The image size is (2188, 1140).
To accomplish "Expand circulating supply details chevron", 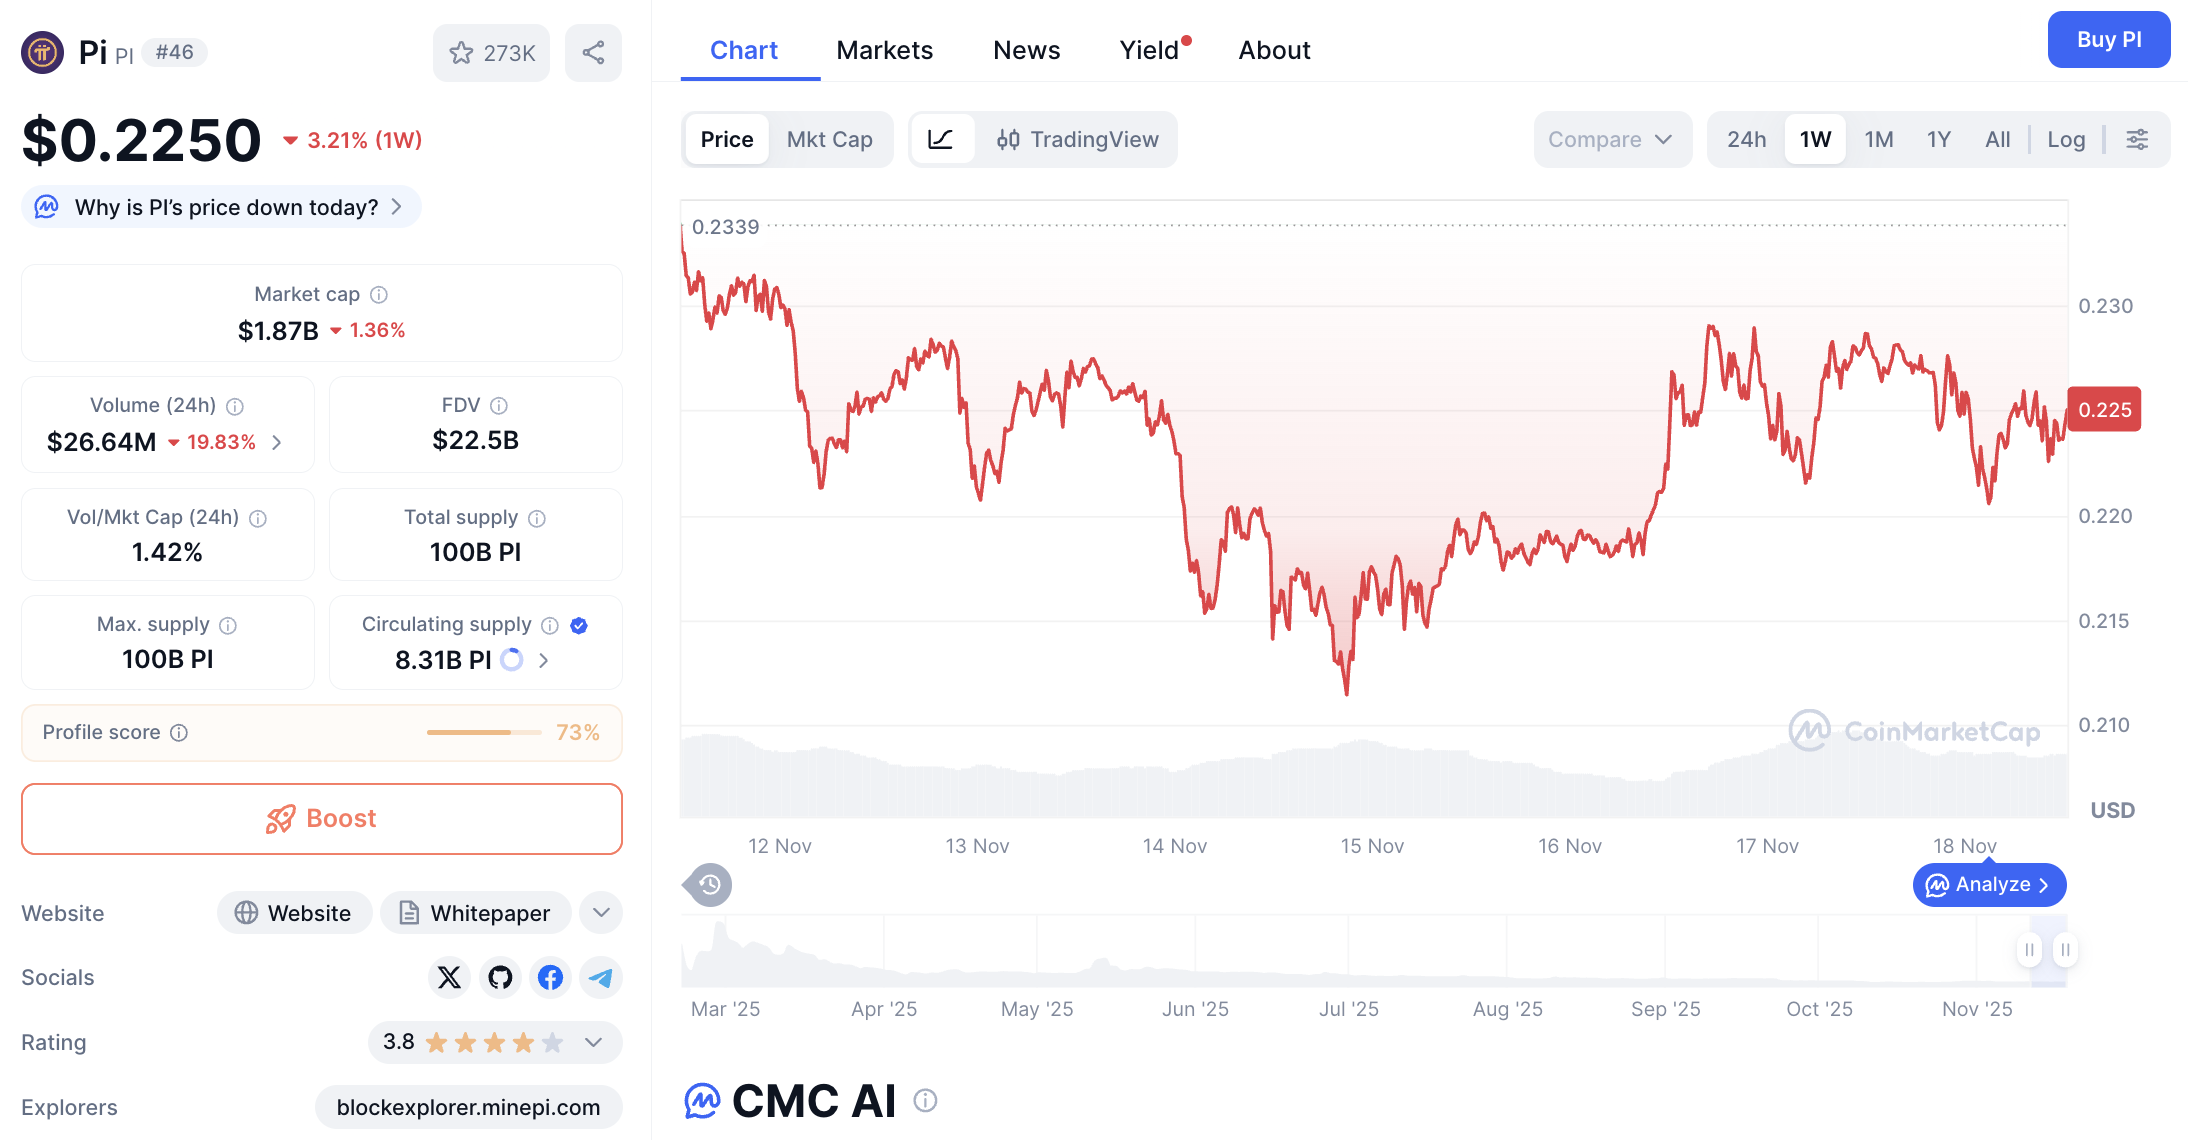I will (542, 660).
